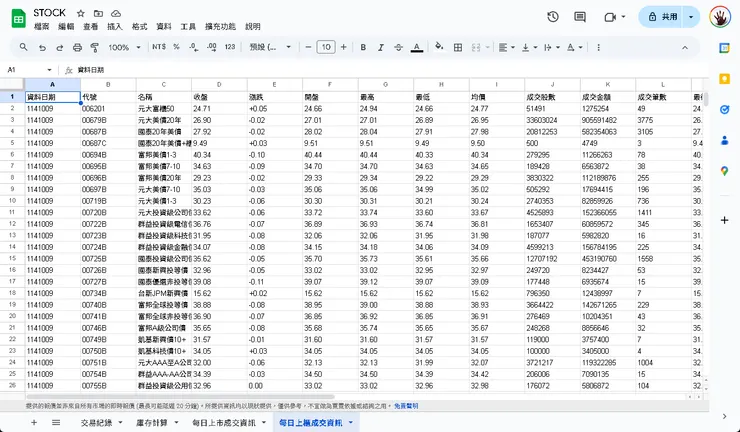Open the Calendar side panel icon

(724, 48)
